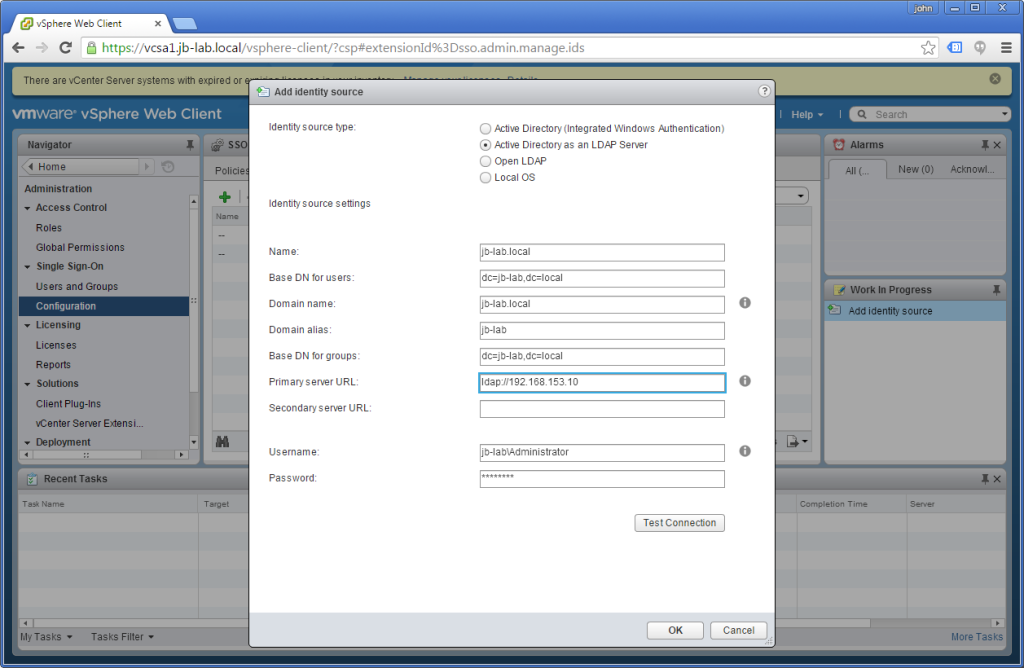Viewport: 1024px width, 668px height.
Task: Click the info icon beside Primary server URL
Action: coord(744,381)
